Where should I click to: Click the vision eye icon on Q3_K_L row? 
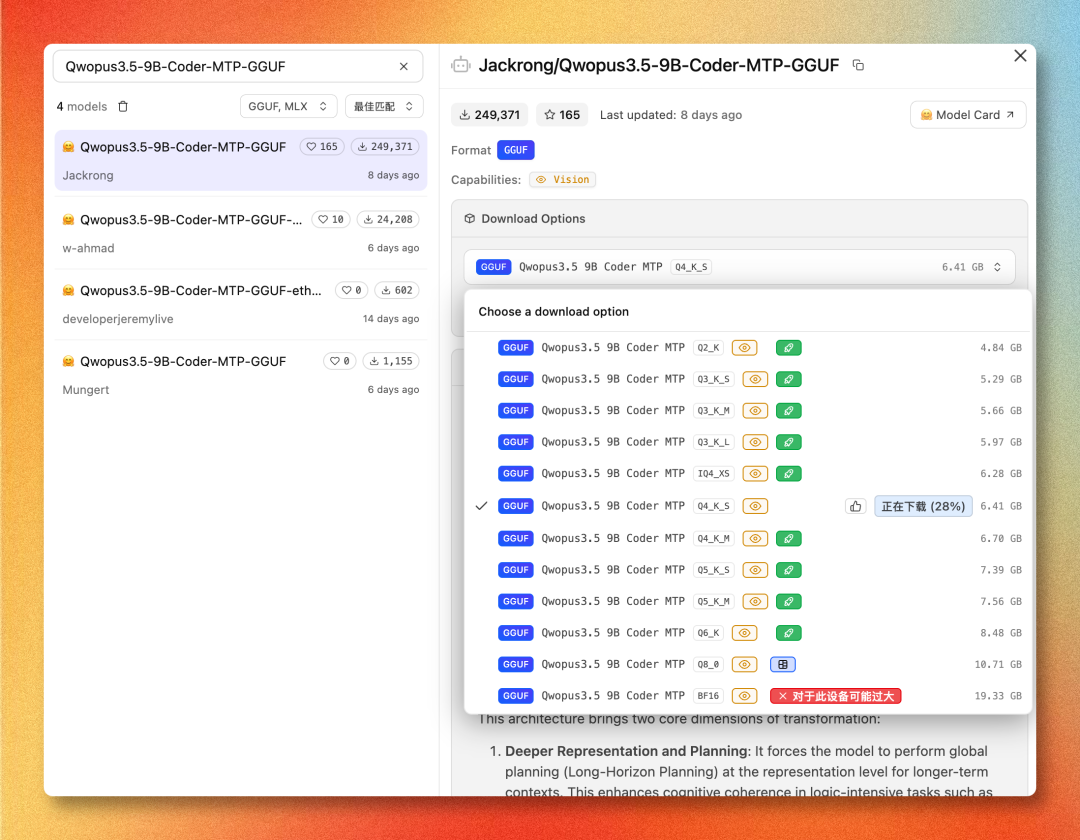[x=756, y=442]
